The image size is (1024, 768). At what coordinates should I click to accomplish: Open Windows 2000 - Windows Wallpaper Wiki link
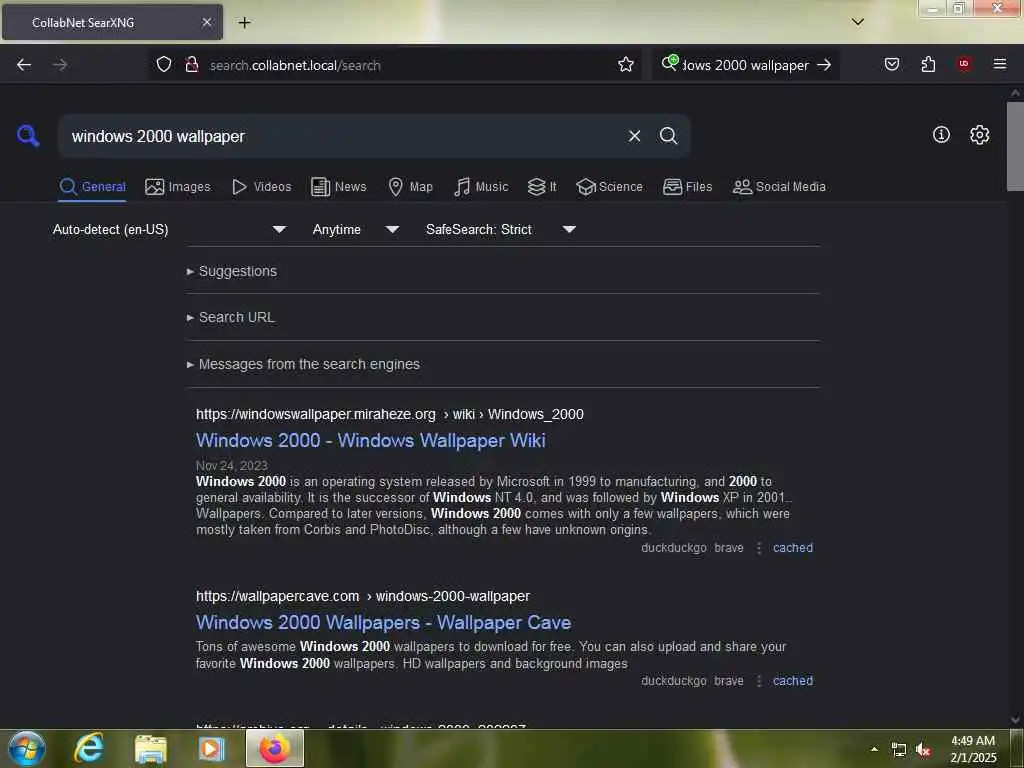tap(370, 441)
